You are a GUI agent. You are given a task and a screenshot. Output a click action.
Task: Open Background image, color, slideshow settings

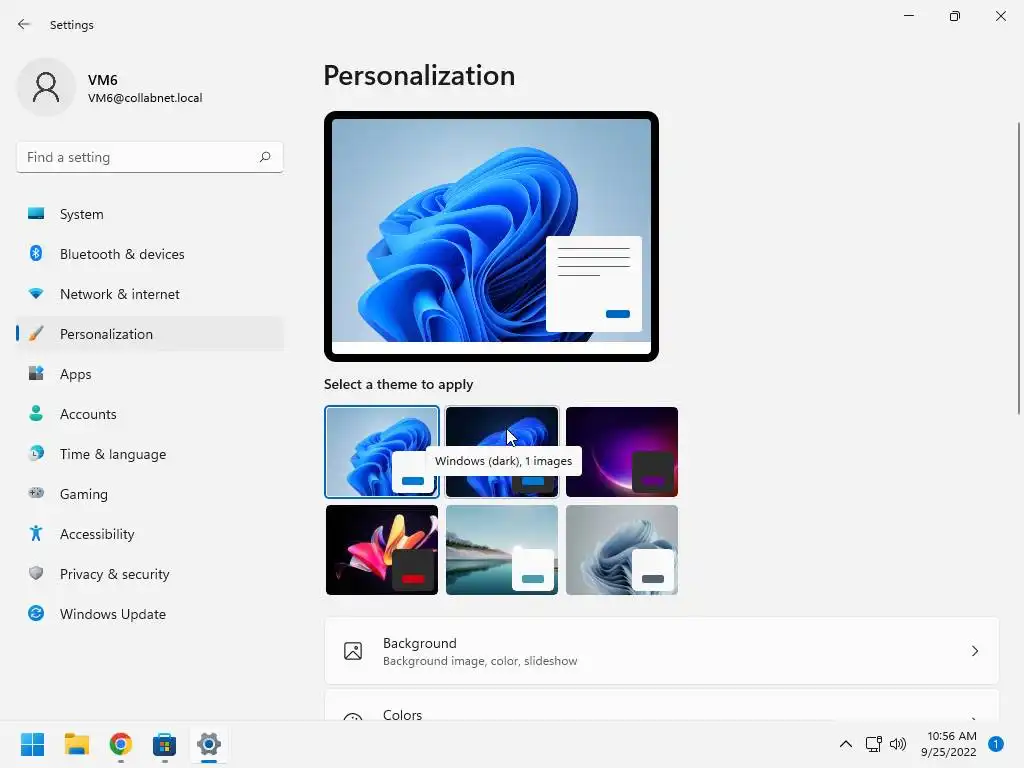pyautogui.click(x=662, y=651)
